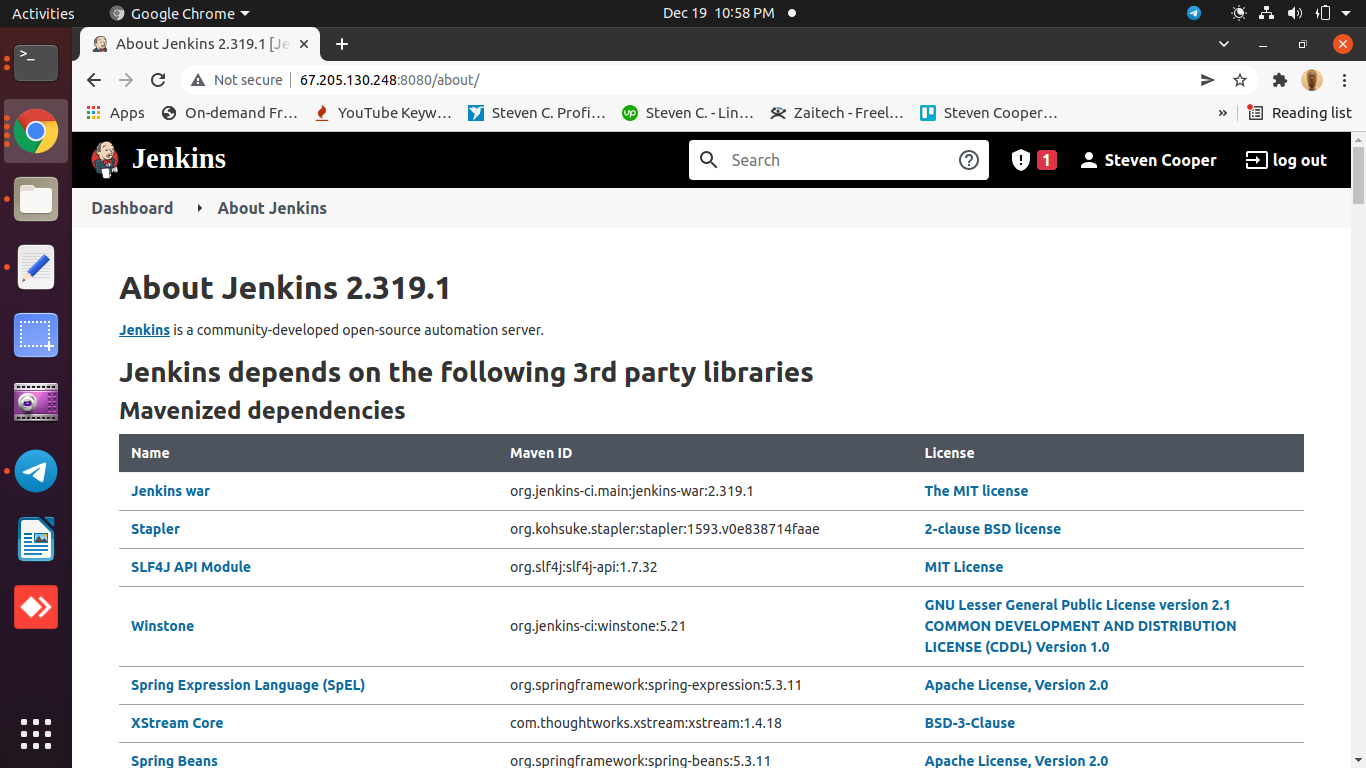Open Terminal from the Ubuntu dock
This screenshot has width=1366, height=768.
36,63
